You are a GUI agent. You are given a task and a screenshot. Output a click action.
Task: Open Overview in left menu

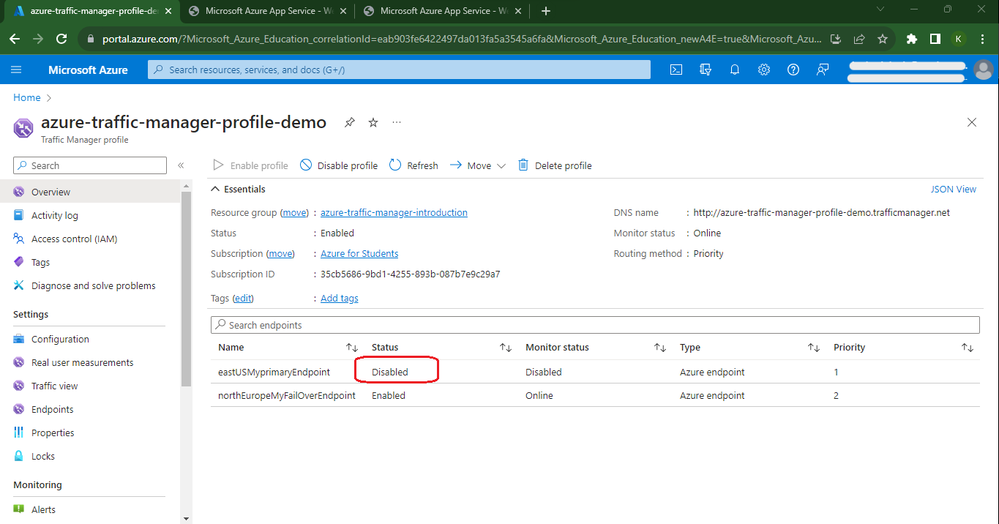pos(90,192)
